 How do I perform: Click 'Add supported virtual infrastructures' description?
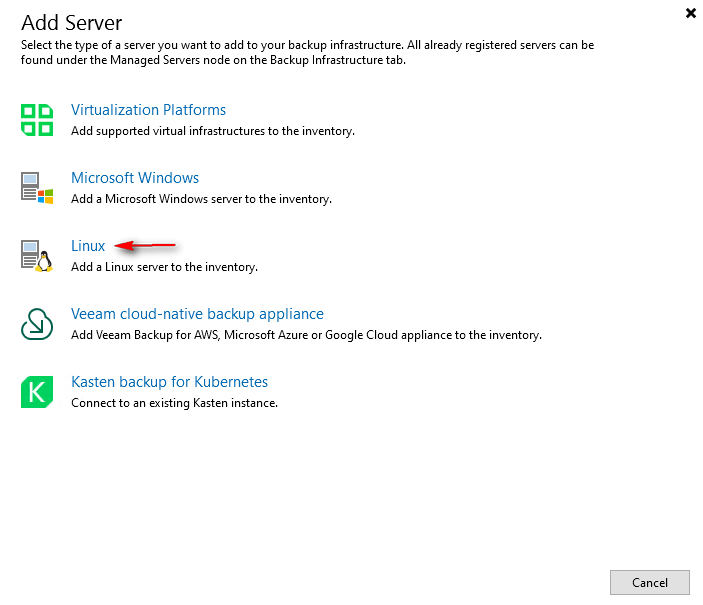[x=212, y=131]
